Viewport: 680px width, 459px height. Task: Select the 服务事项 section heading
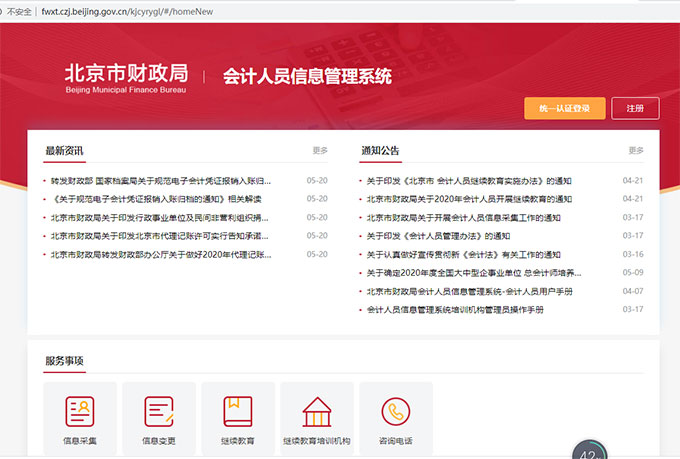[x=64, y=361]
